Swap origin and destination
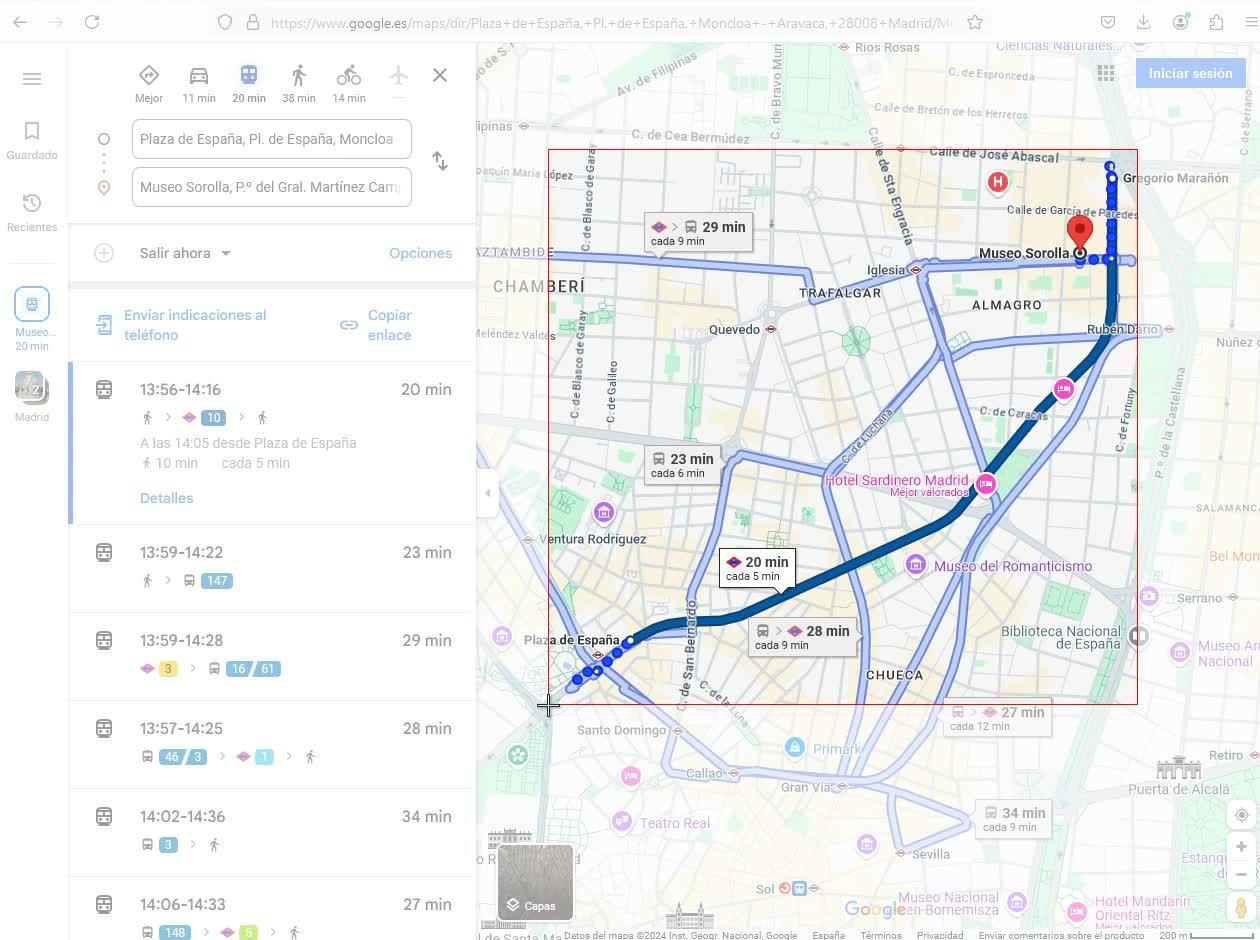This screenshot has height=940, width=1260. [440, 162]
